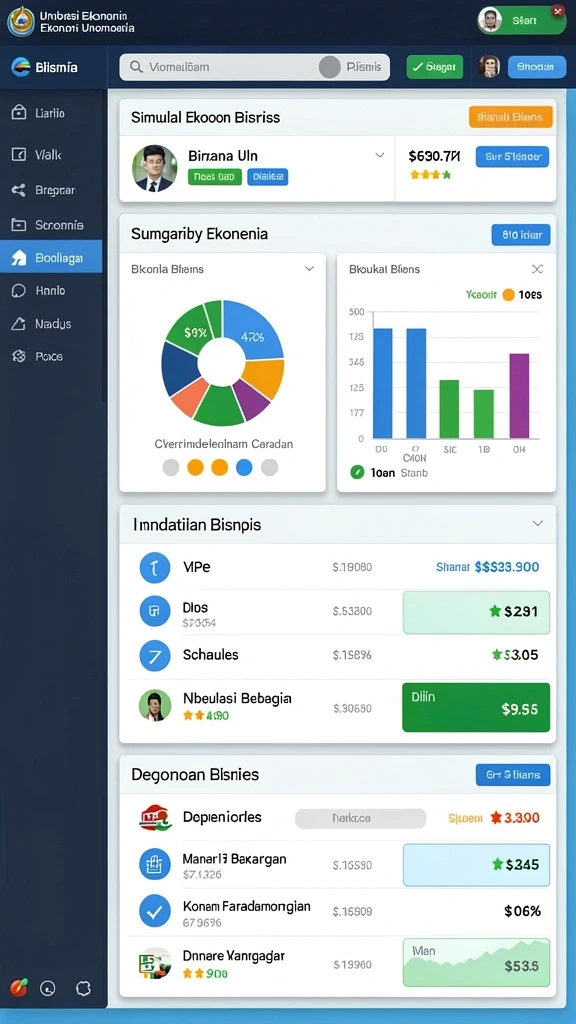The image size is (576, 1024).
Task: Expand the Birana Uln dropdown chevron
Action: click(x=379, y=155)
